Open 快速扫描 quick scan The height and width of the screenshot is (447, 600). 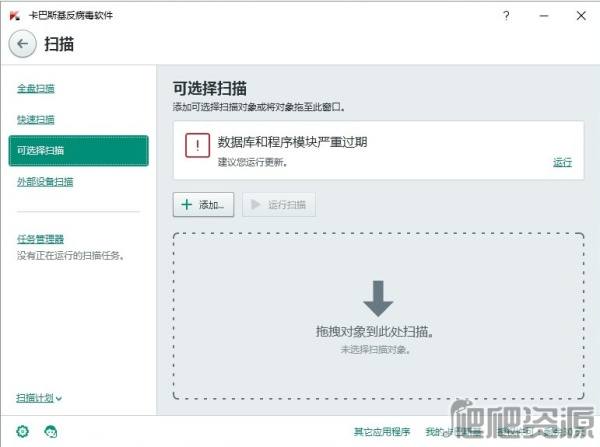coord(36,119)
